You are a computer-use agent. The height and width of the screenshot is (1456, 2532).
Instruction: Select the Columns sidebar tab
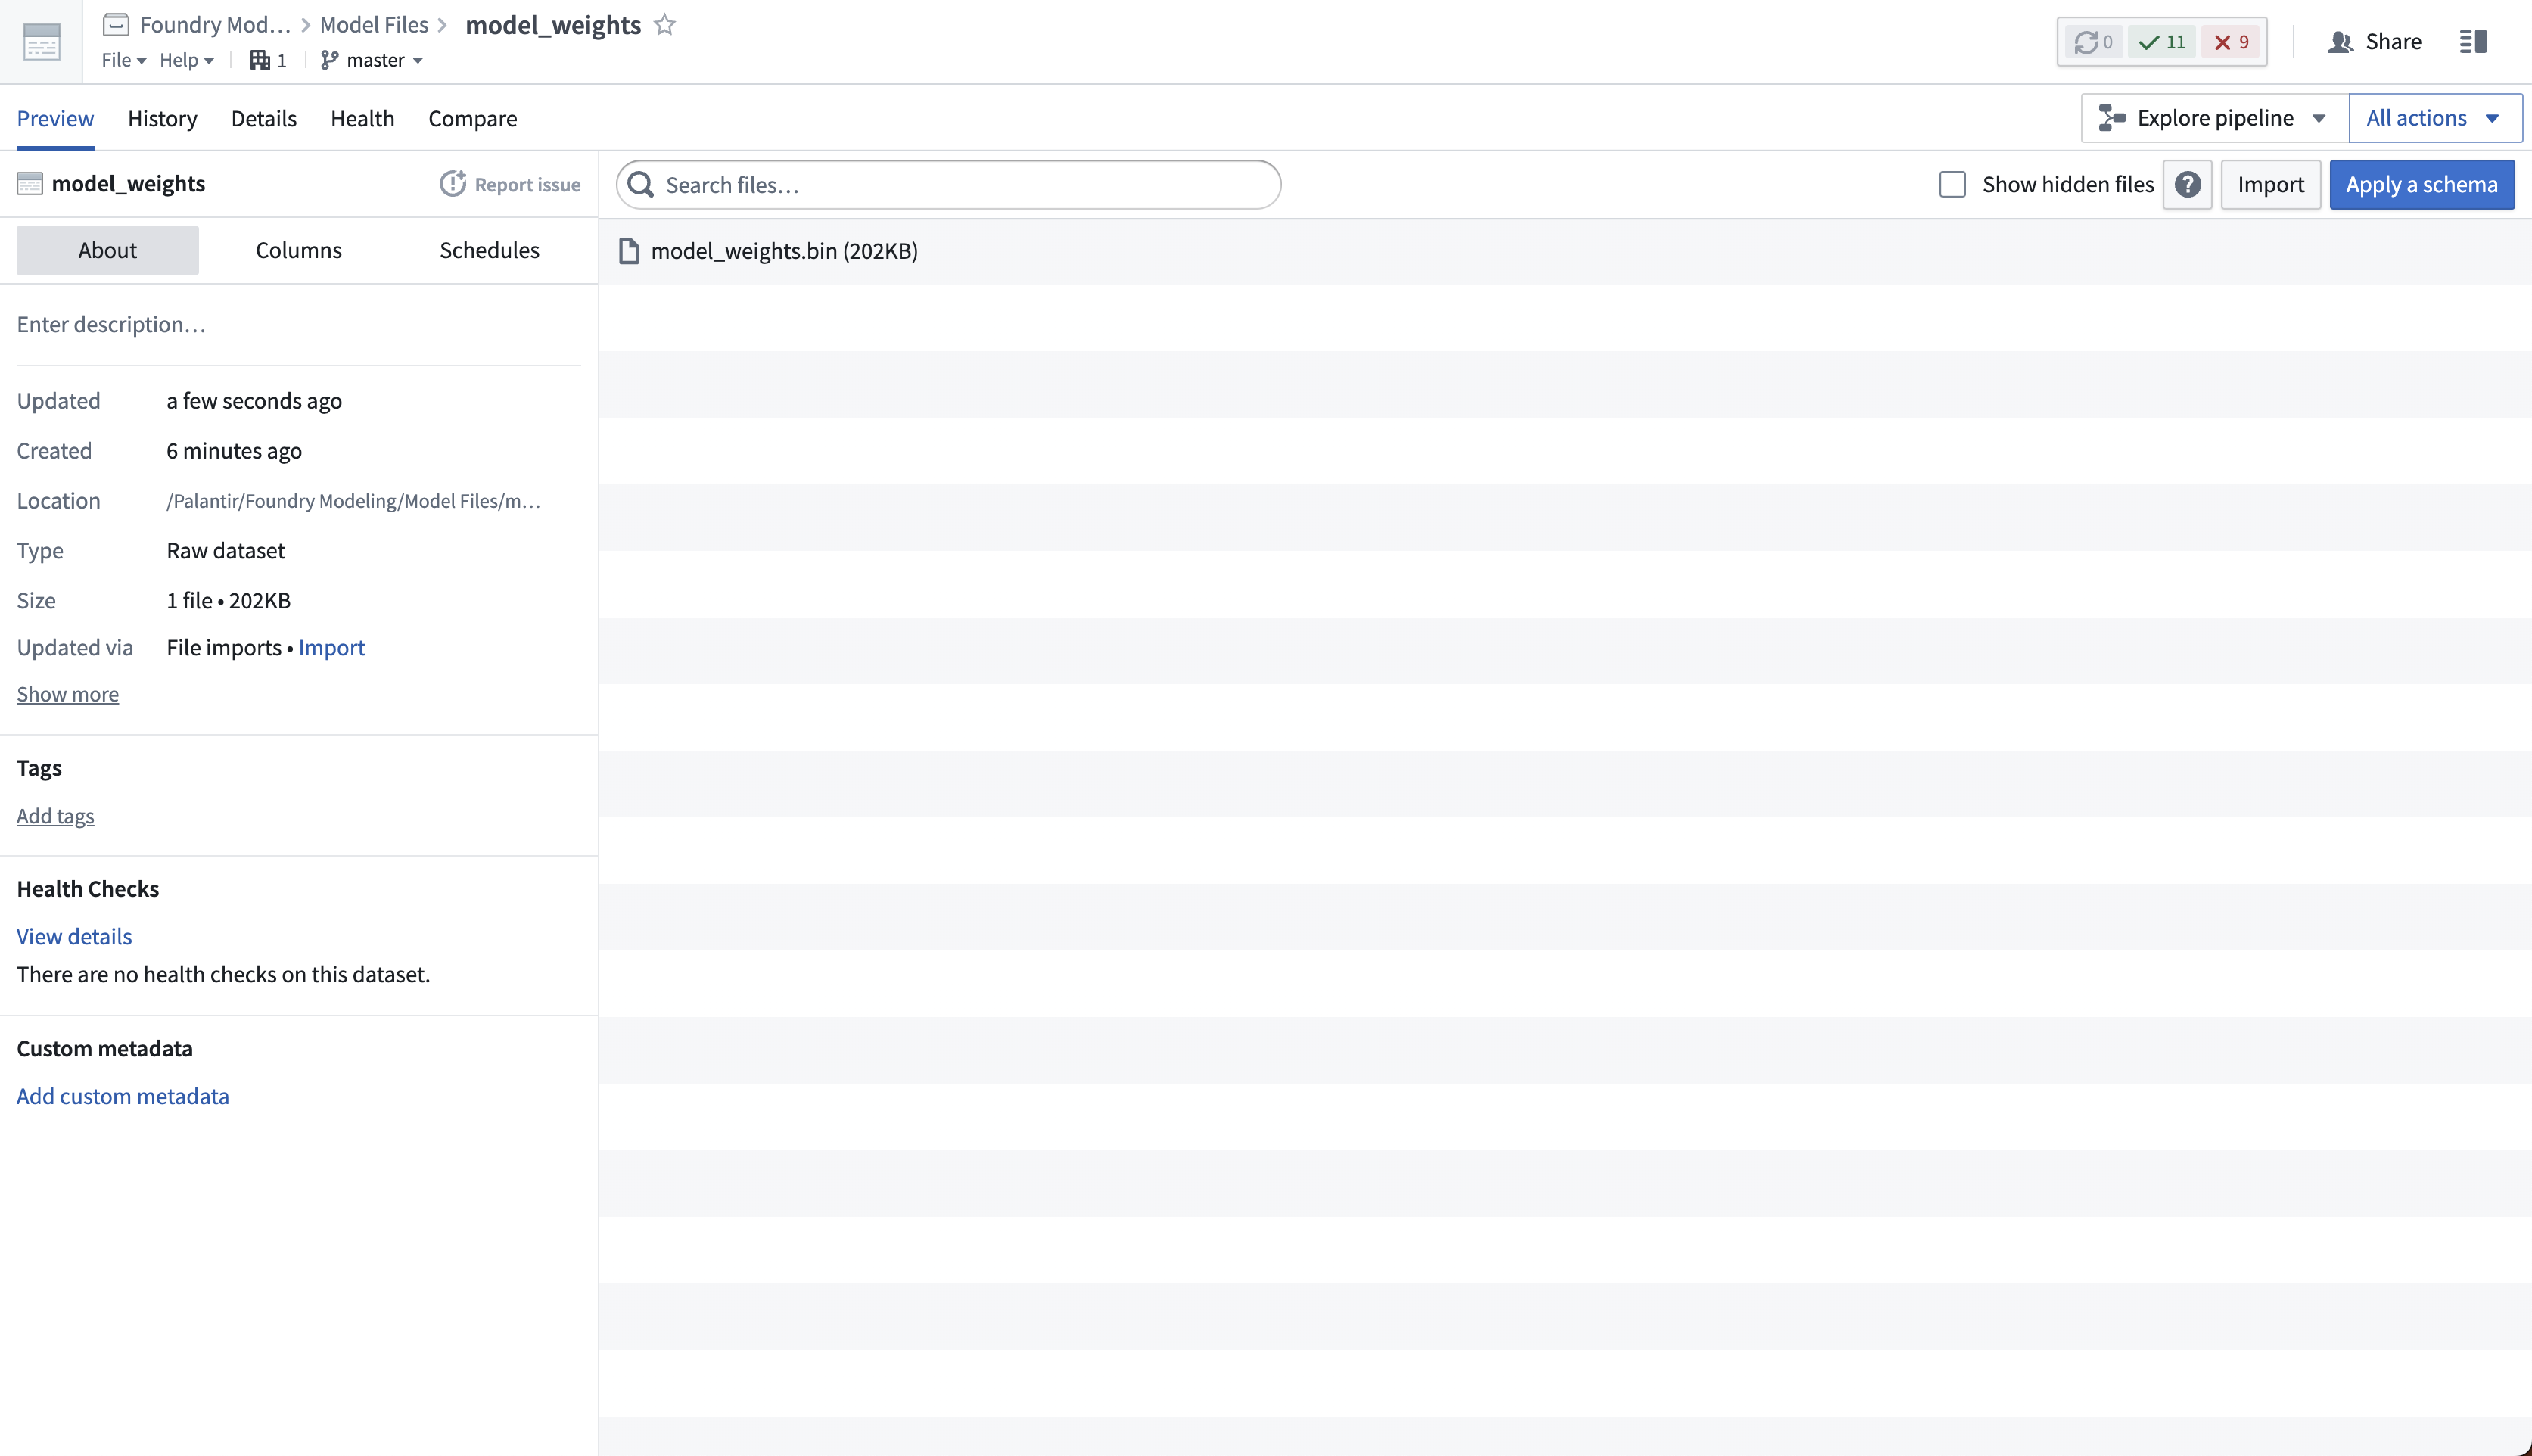298,250
